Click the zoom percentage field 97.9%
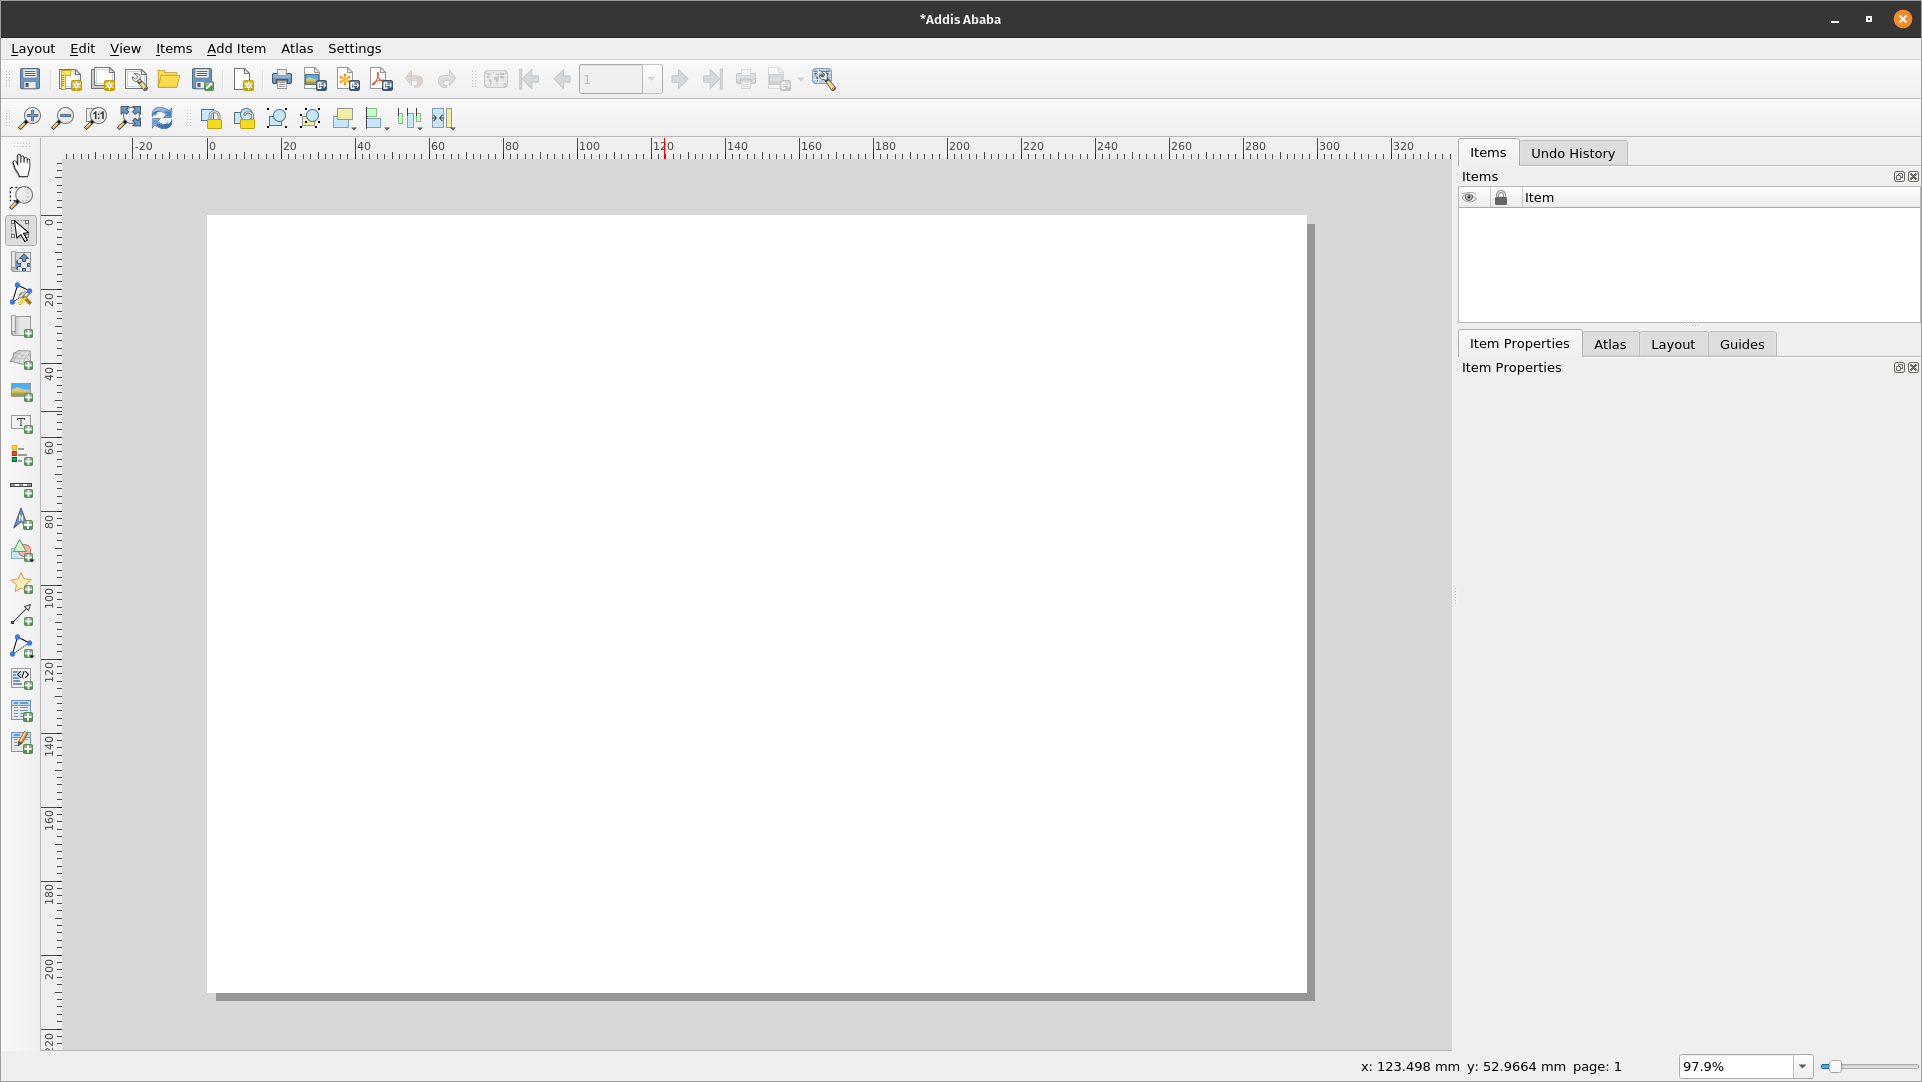 [x=1736, y=1066]
